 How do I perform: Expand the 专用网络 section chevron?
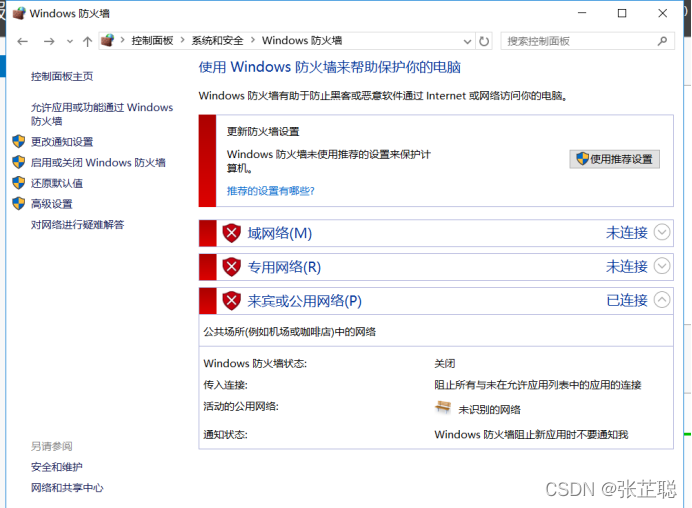(x=662, y=266)
